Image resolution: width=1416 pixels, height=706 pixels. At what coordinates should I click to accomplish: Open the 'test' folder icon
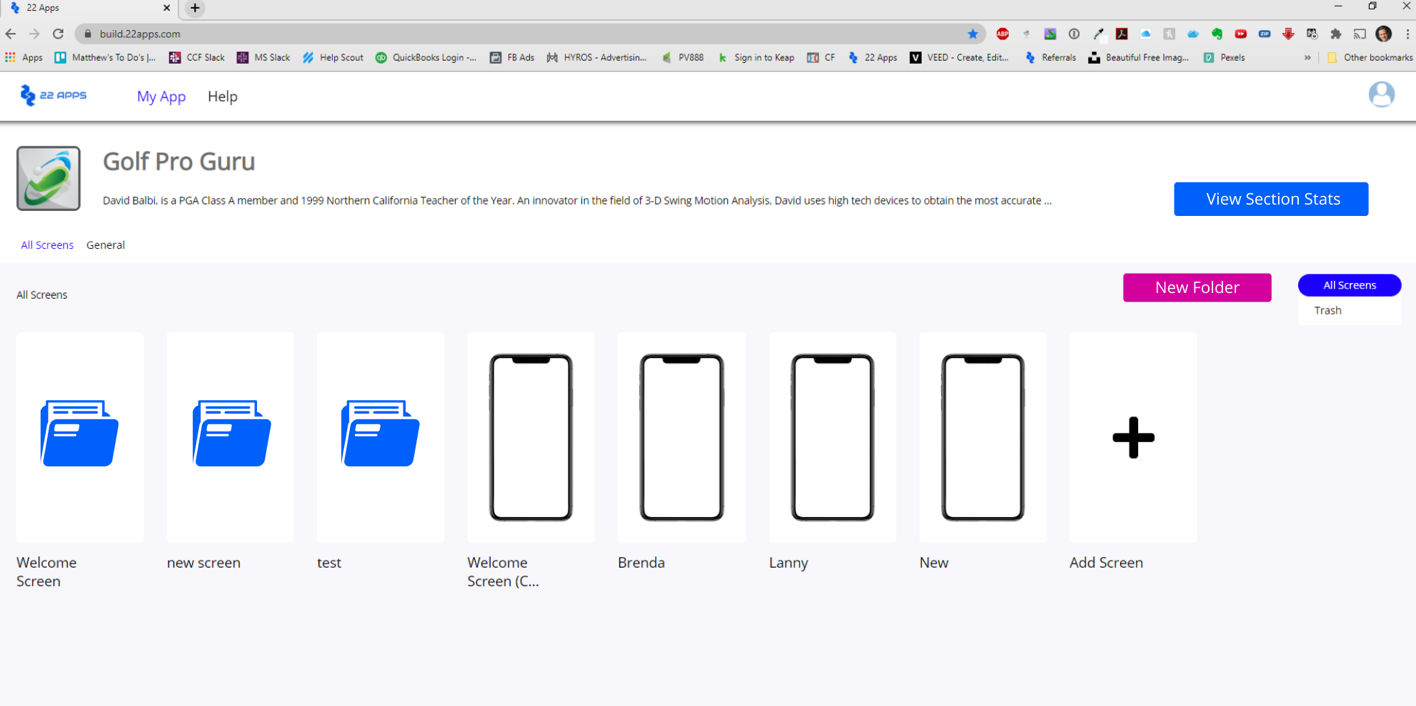click(380, 434)
